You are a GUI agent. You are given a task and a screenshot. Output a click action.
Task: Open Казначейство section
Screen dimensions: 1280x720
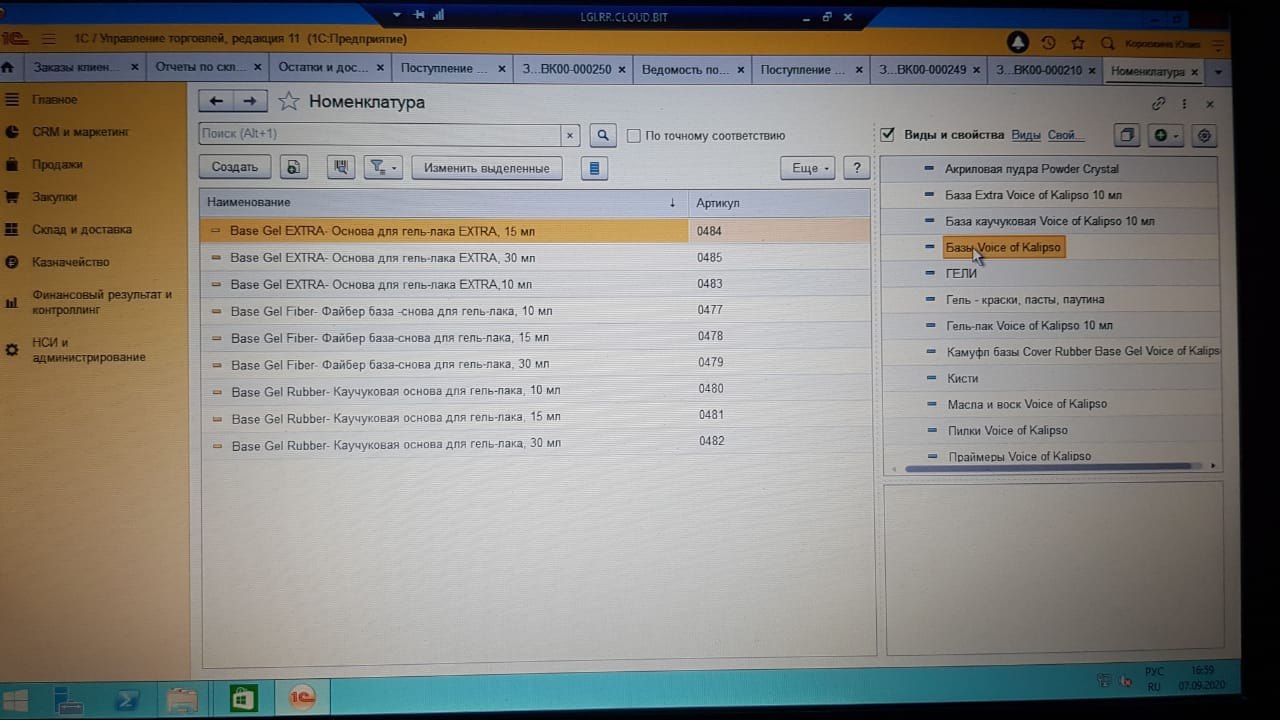pos(70,262)
